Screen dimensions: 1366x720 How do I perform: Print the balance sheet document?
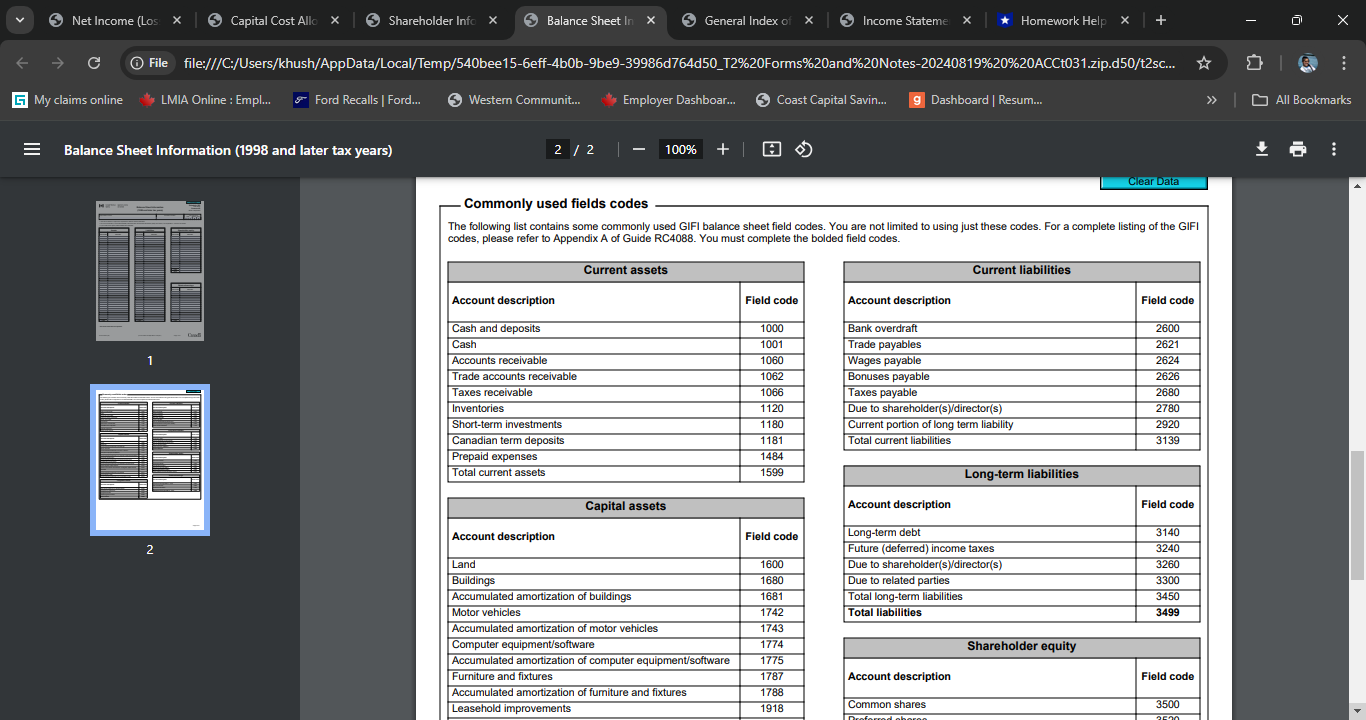(1298, 150)
